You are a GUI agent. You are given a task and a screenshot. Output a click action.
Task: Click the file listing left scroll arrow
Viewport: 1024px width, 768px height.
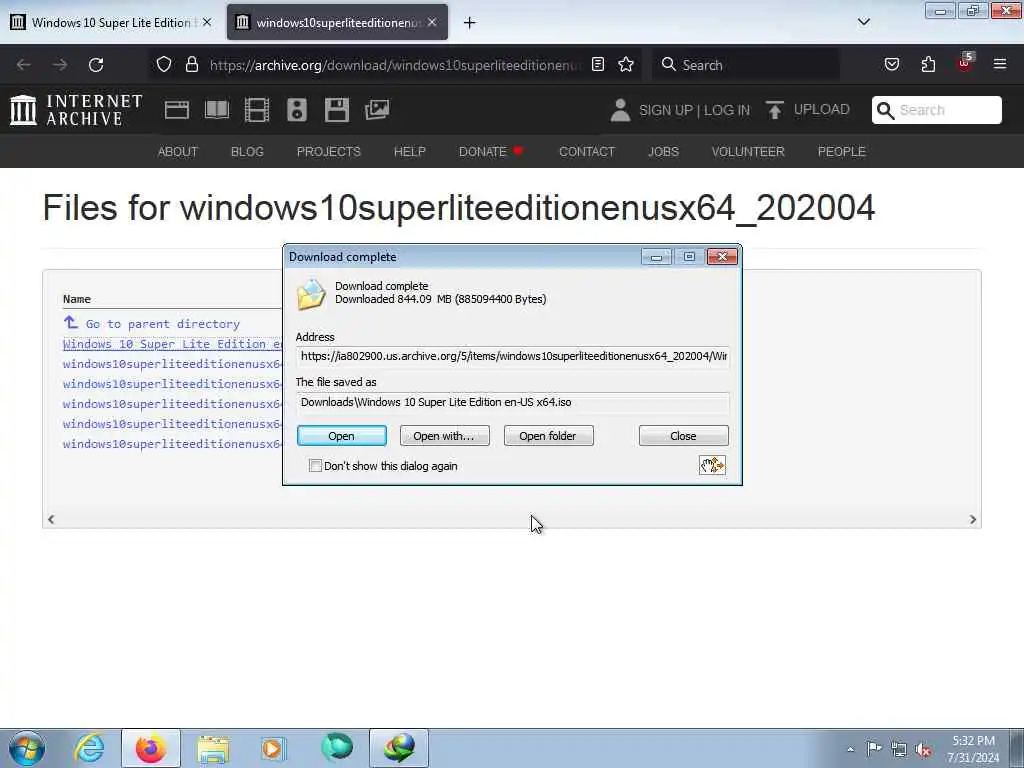[x=51, y=519]
